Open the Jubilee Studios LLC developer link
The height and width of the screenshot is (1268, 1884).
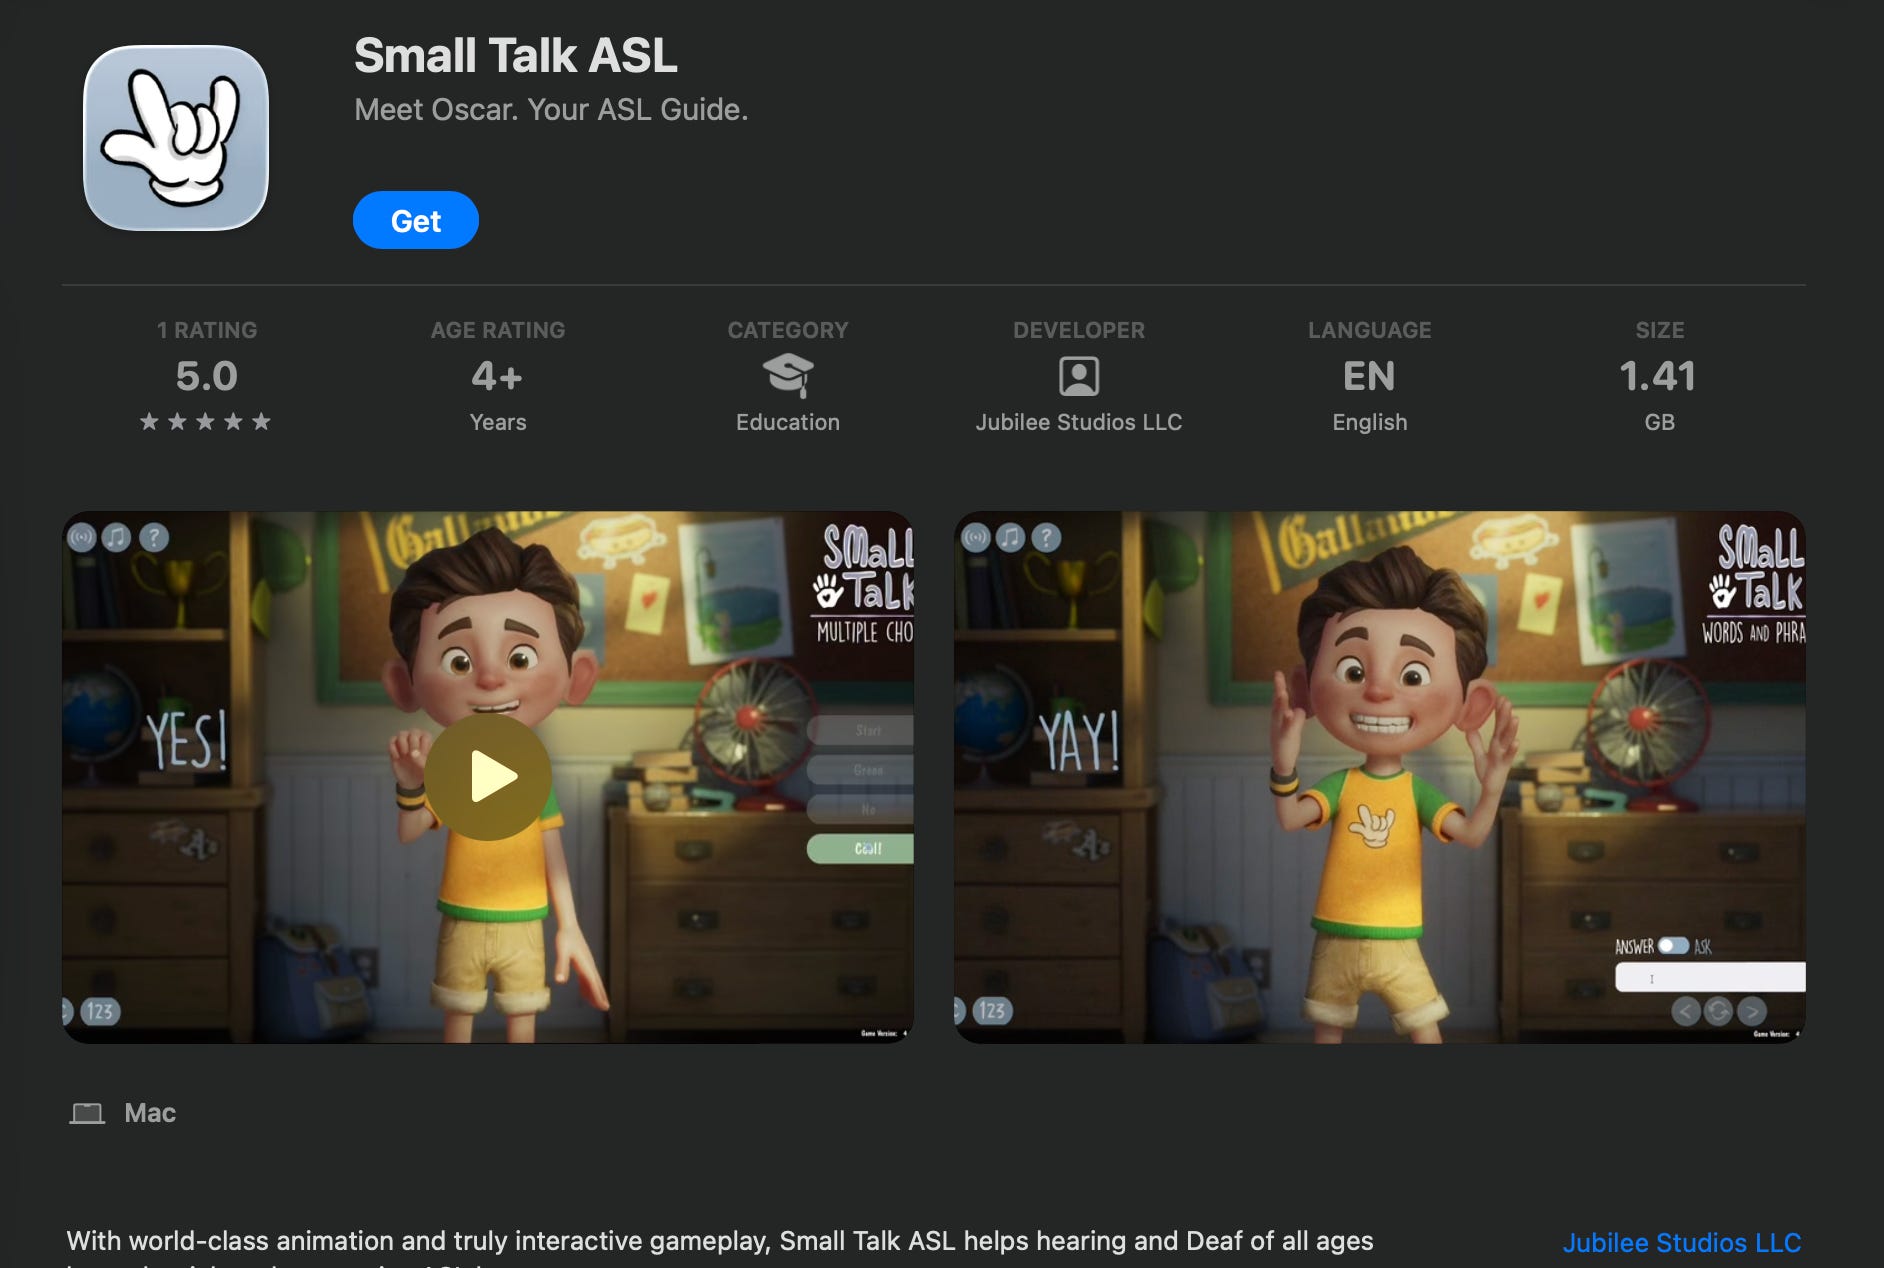(x=1682, y=1242)
